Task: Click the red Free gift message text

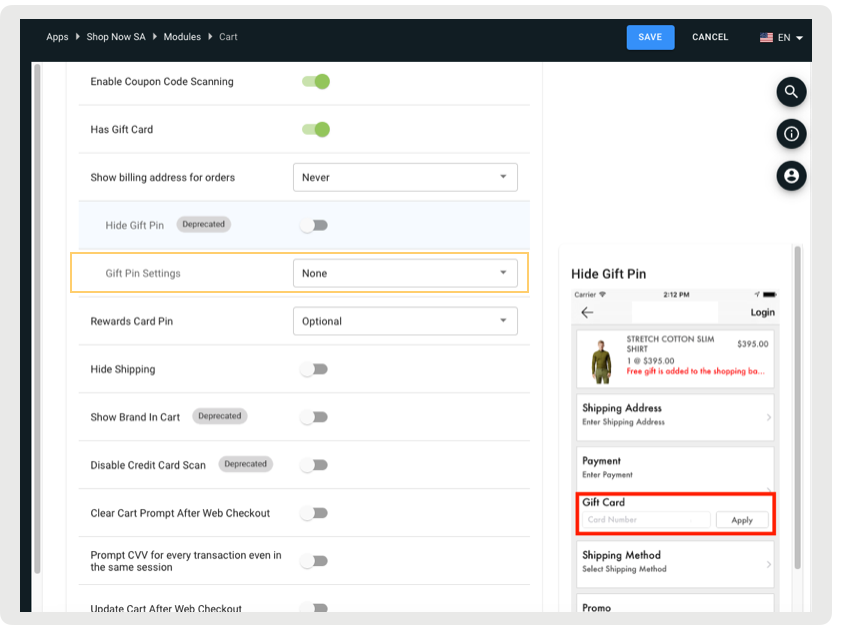Action: pos(696,371)
